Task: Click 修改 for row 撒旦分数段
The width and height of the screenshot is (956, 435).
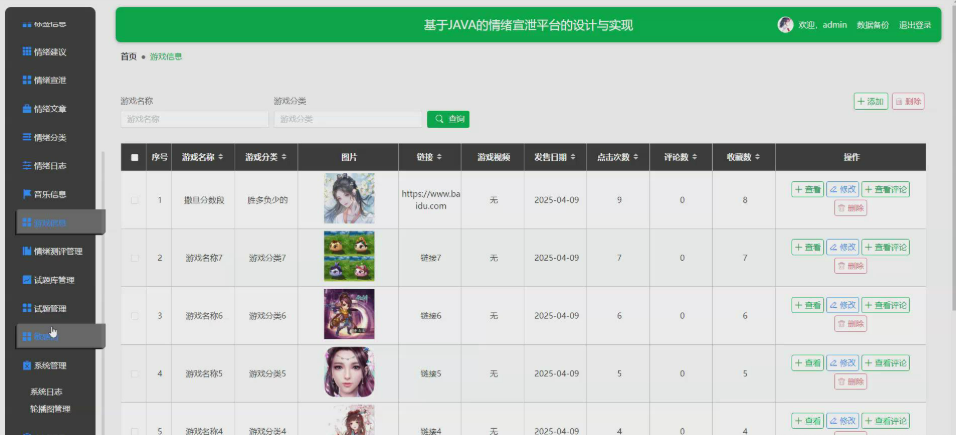Action: coord(842,189)
